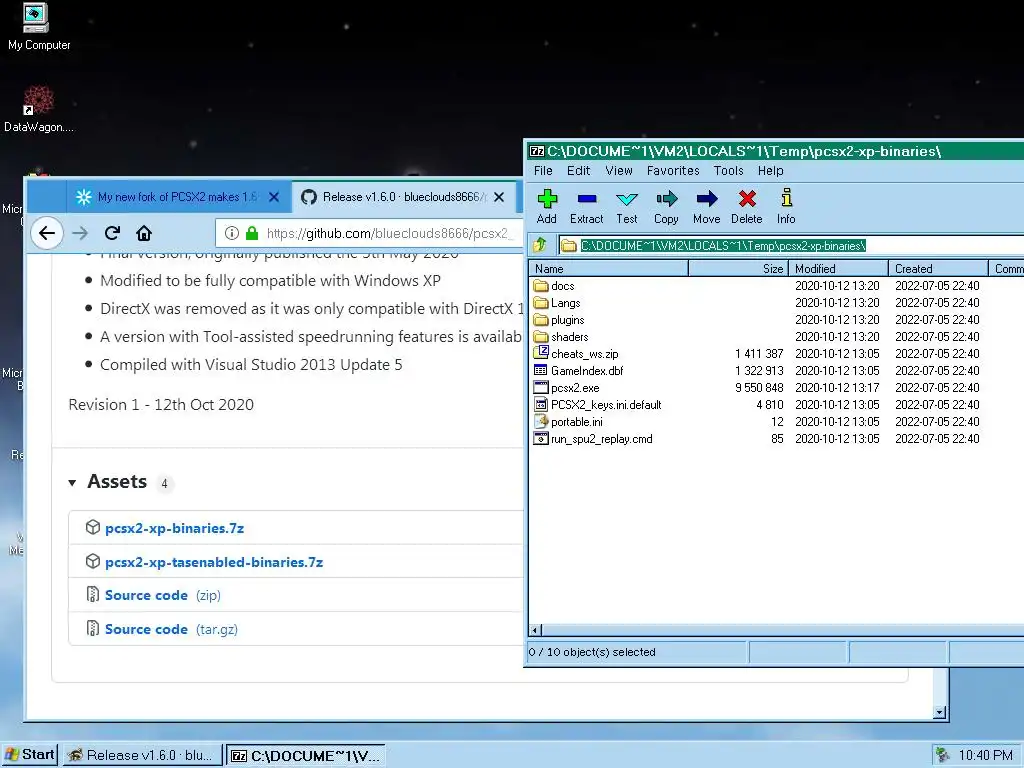Image resolution: width=1024 pixels, height=768 pixels.
Task: Click '0 / 10 object(s) selected' status
Action: [x=592, y=652]
